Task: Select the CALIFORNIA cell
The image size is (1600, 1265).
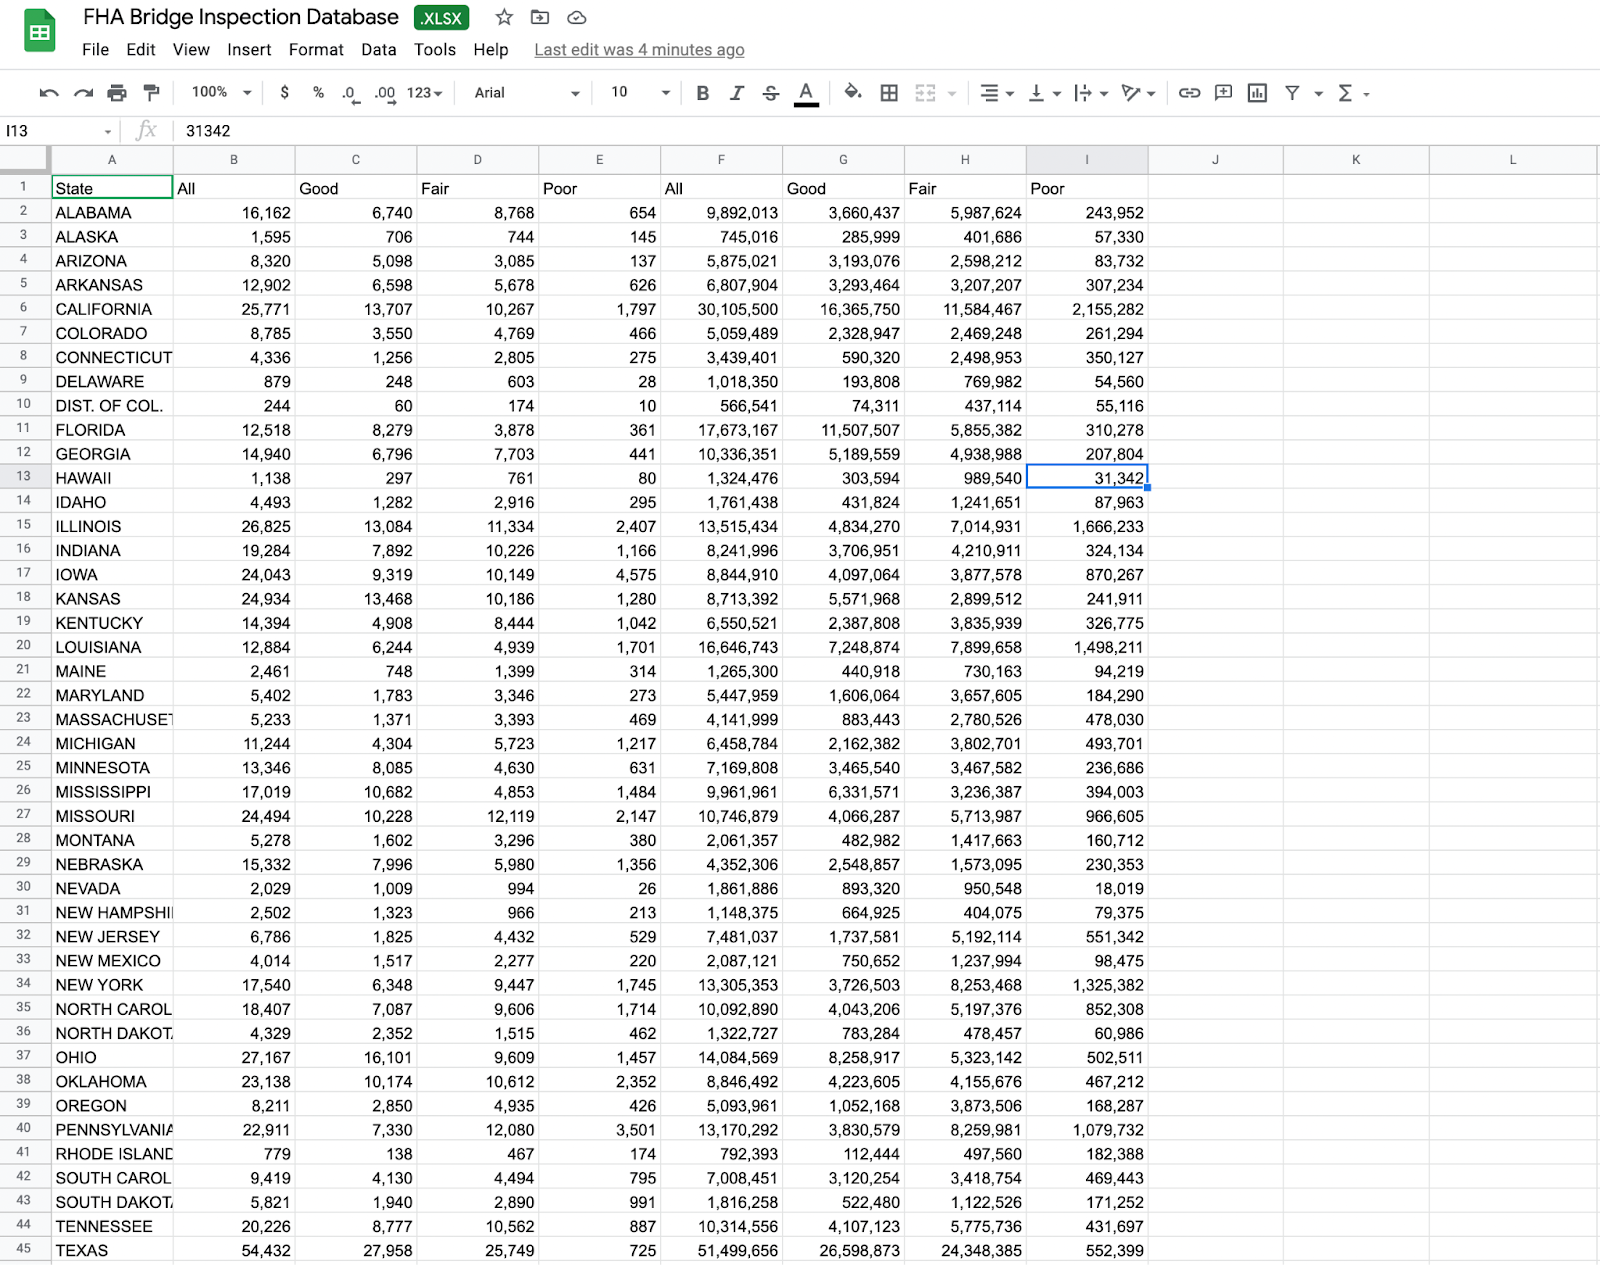Action: [112, 309]
